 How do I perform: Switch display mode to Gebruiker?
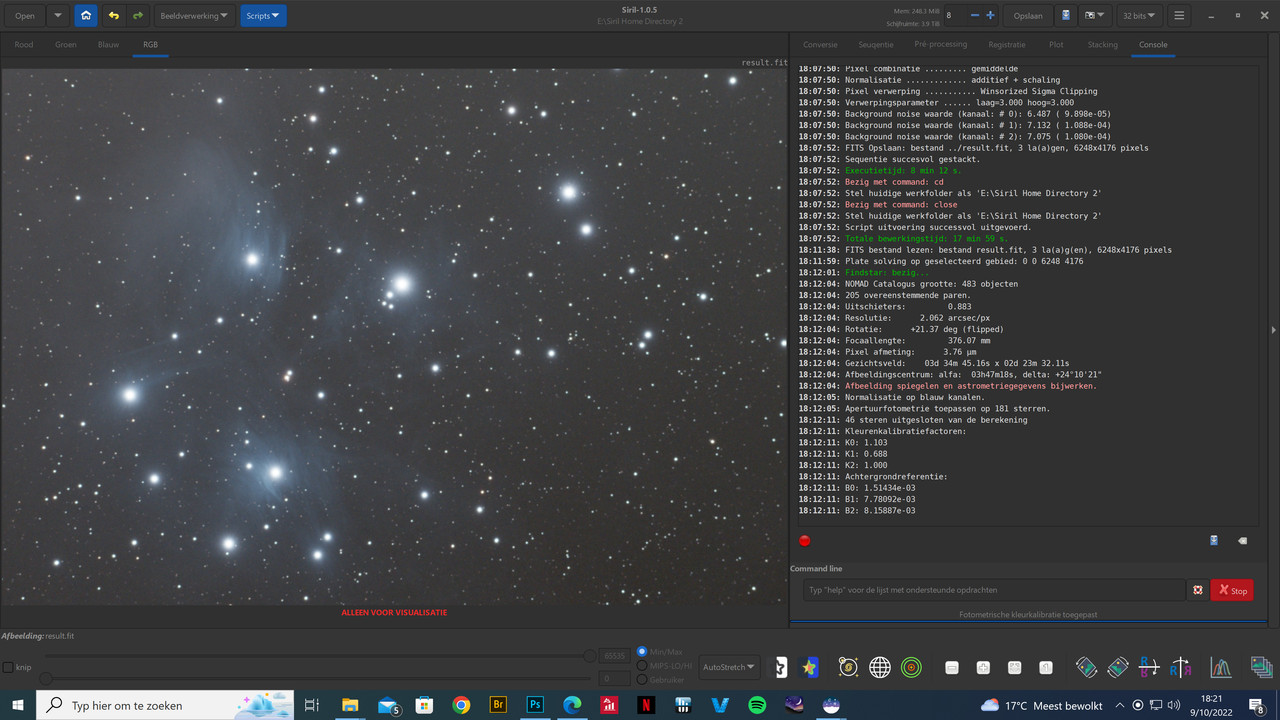640,679
